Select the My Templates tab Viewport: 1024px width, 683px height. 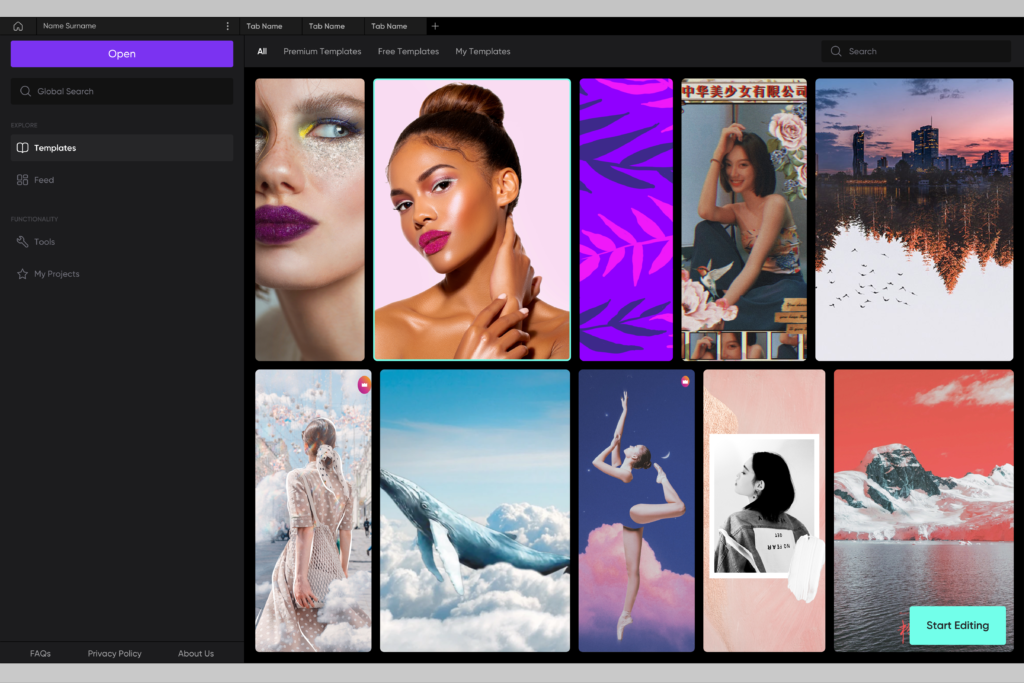point(483,51)
